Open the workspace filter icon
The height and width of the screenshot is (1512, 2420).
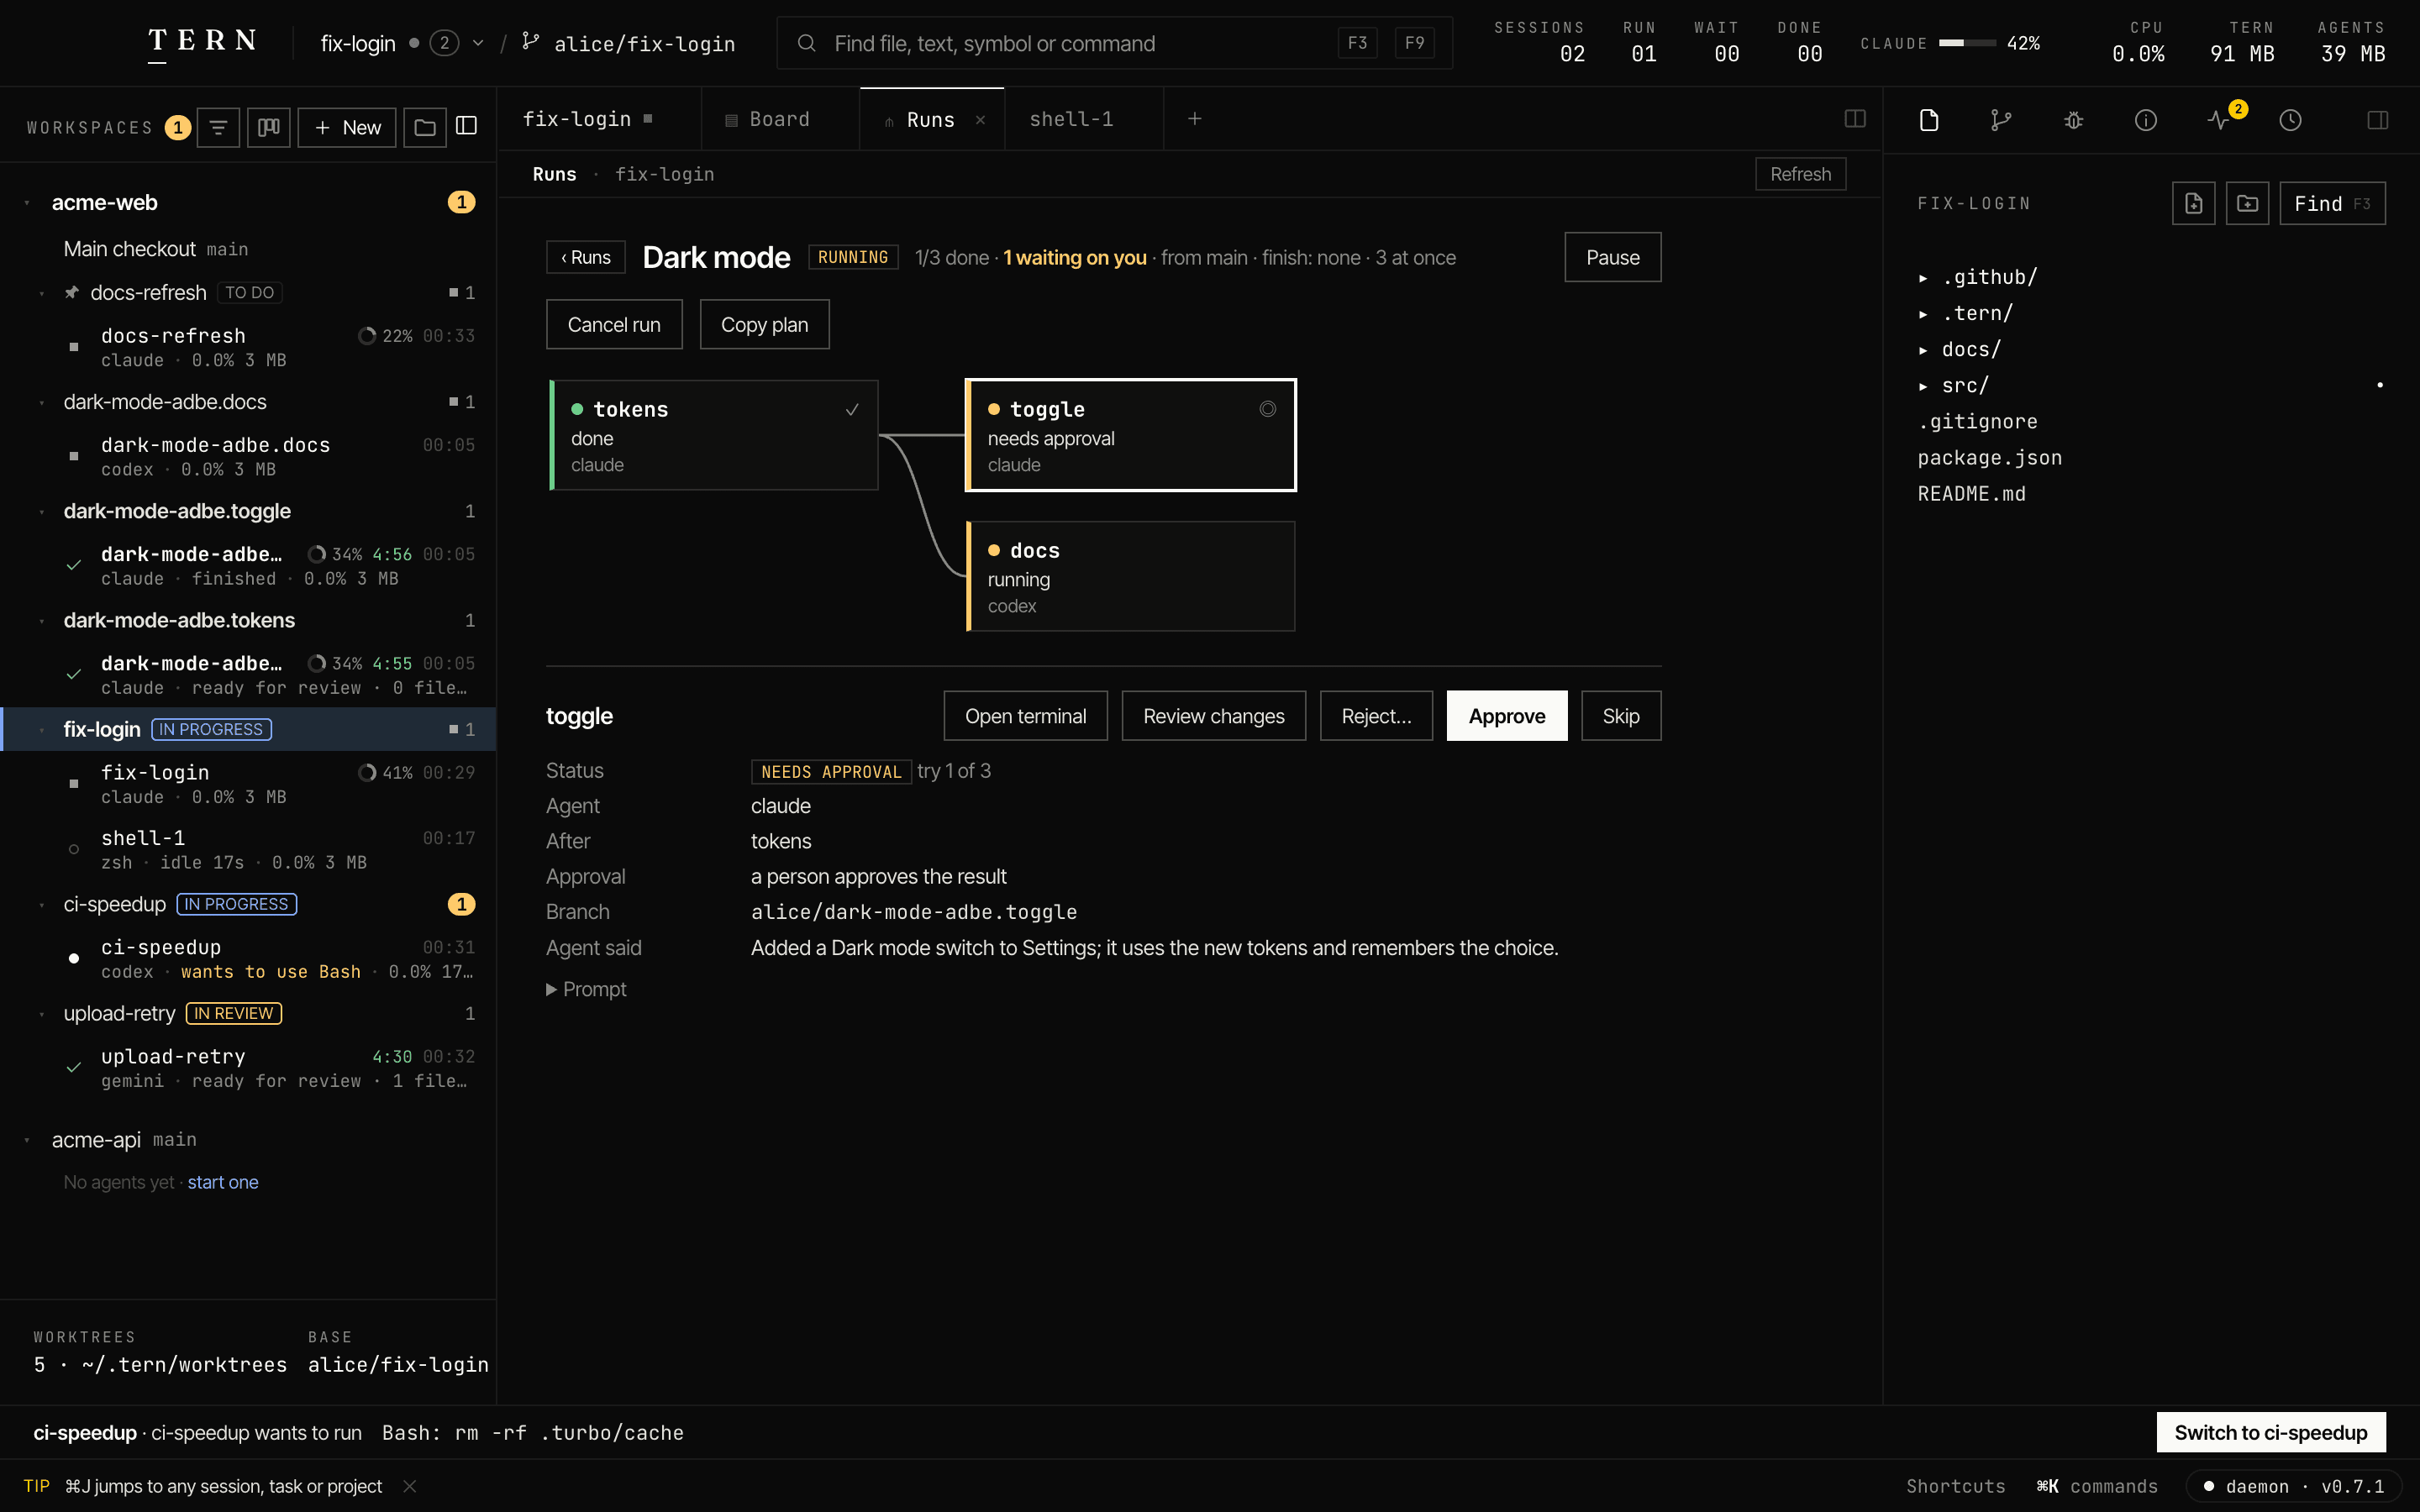click(218, 127)
